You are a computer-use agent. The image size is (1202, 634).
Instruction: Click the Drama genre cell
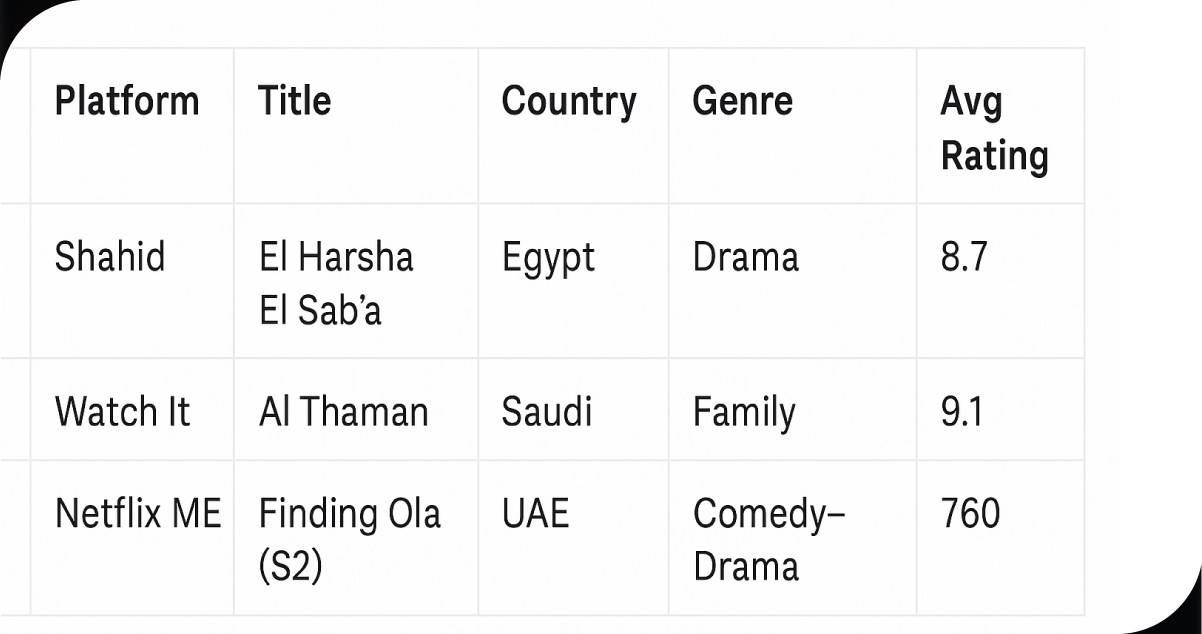tap(745, 258)
